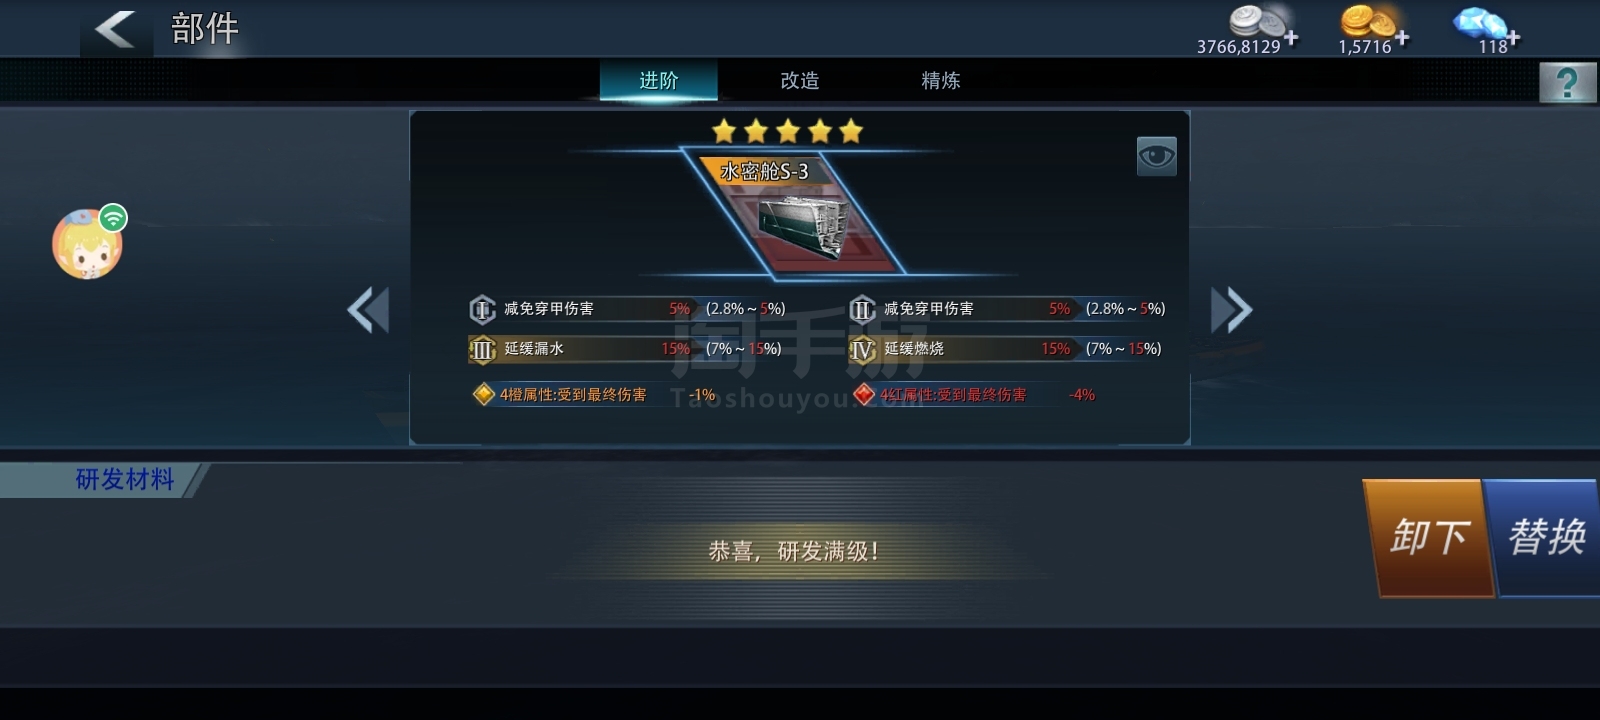Switch to the 改造 tab
This screenshot has width=1600, height=720.
[x=800, y=80]
